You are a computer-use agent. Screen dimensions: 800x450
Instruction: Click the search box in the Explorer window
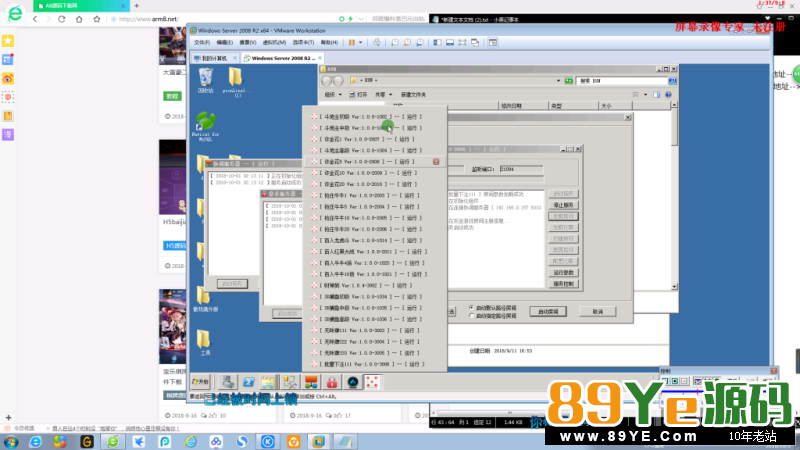621,81
